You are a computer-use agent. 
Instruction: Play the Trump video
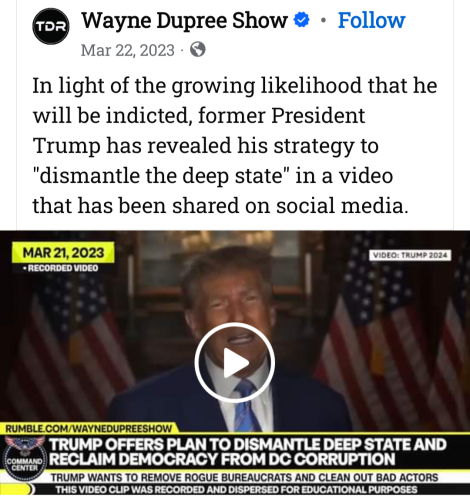point(235,363)
